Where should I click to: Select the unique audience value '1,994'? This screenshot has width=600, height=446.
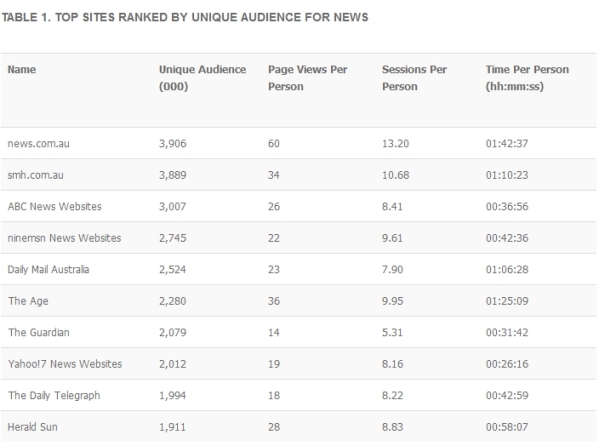pos(173,396)
